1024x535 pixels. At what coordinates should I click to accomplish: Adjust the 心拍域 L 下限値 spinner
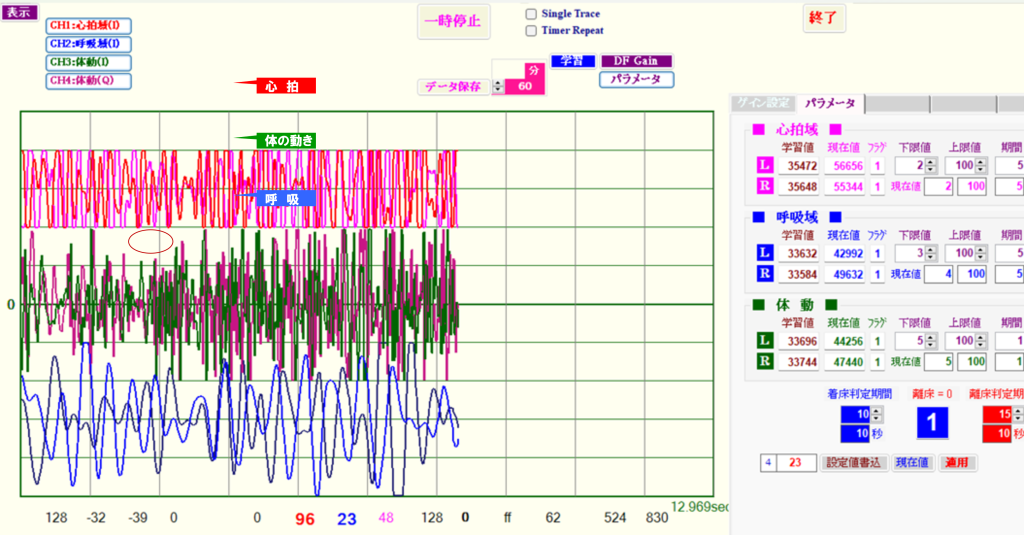(x=931, y=166)
